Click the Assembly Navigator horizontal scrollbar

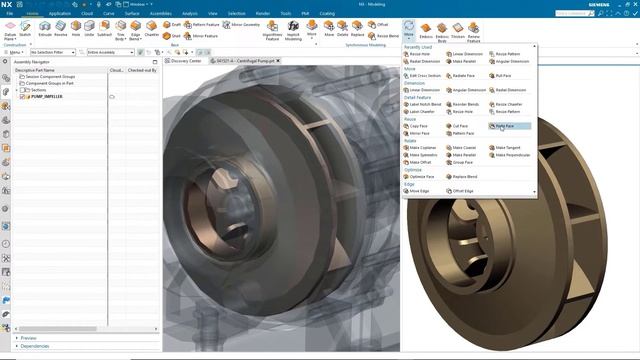point(58,329)
